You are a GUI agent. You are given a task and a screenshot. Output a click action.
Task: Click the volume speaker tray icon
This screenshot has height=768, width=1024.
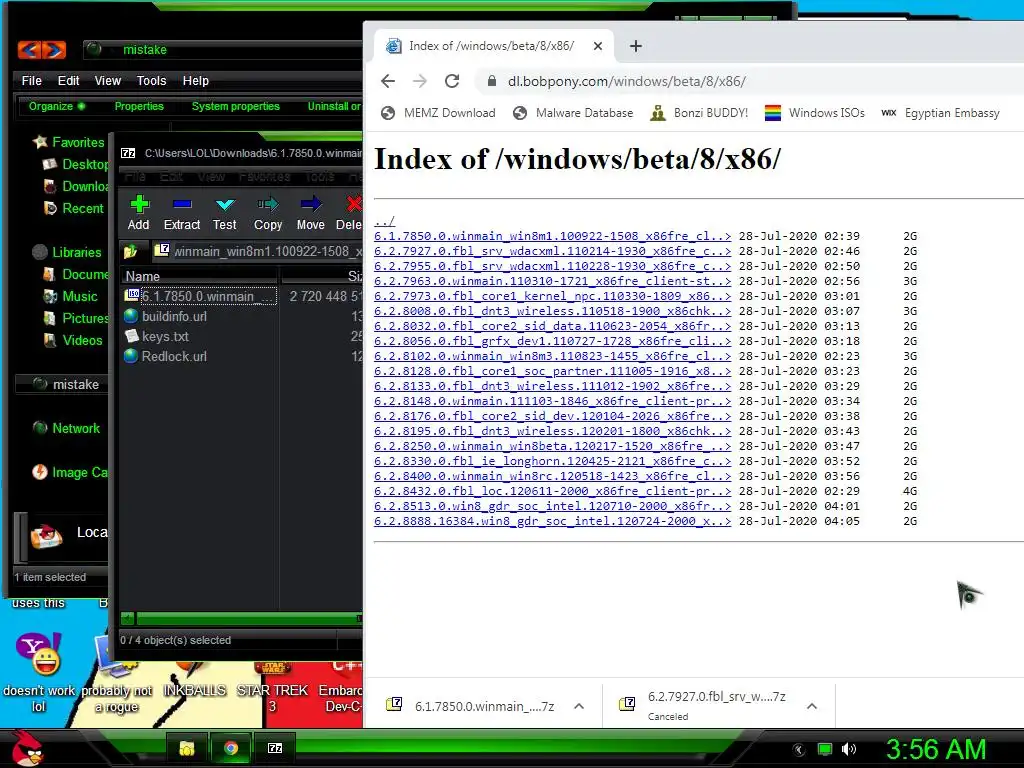(x=849, y=749)
